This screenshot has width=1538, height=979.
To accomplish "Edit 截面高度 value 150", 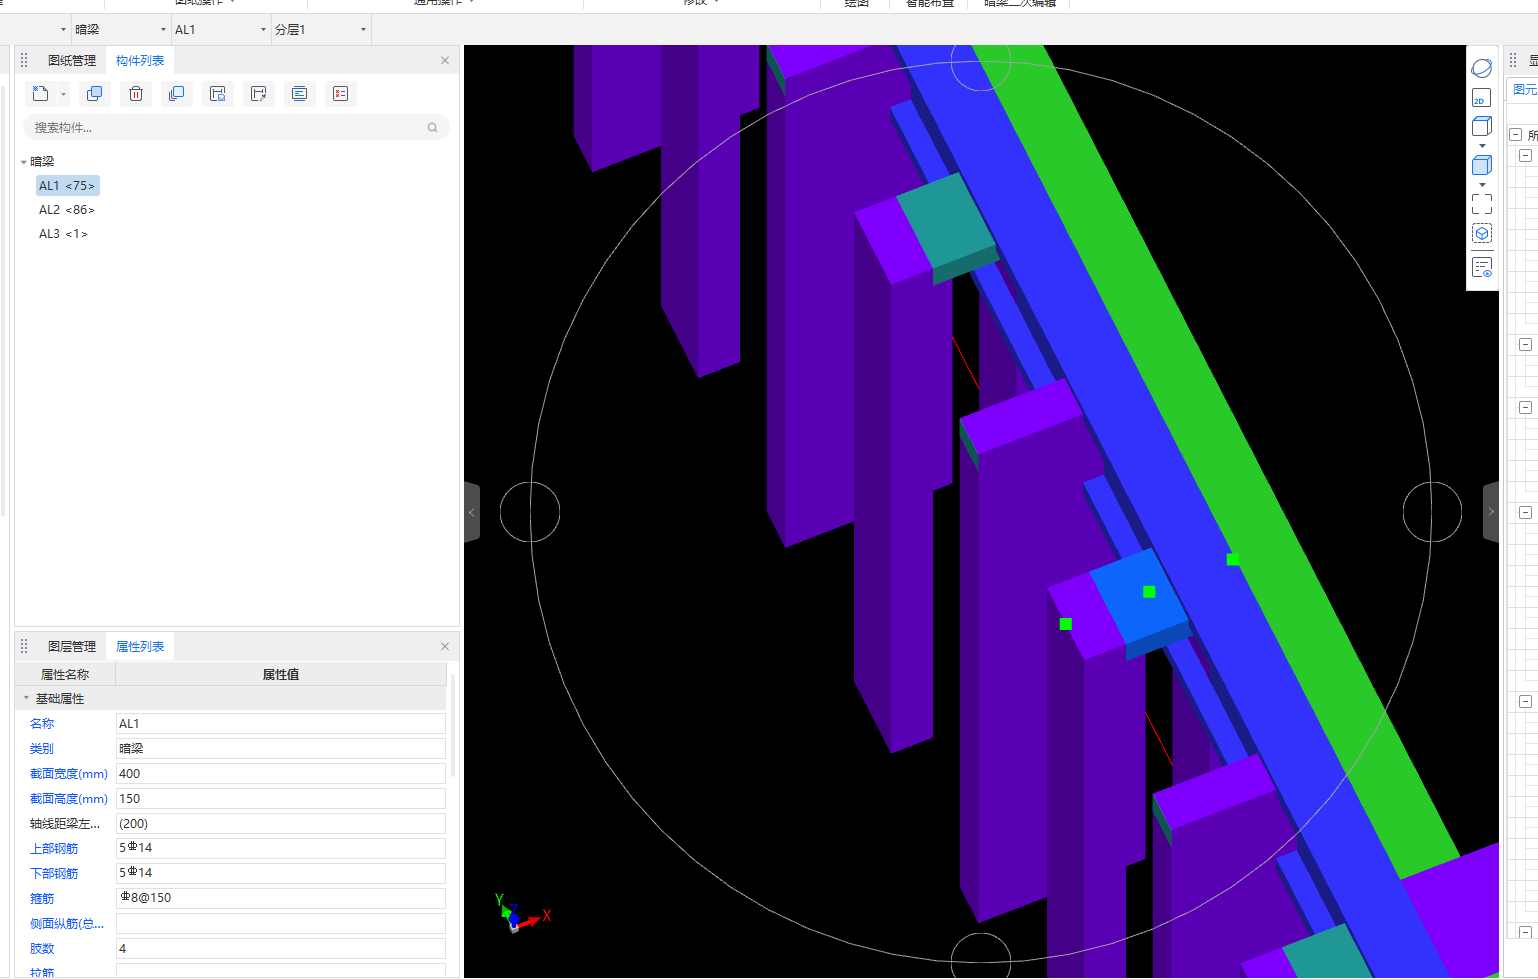I will (281, 799).
